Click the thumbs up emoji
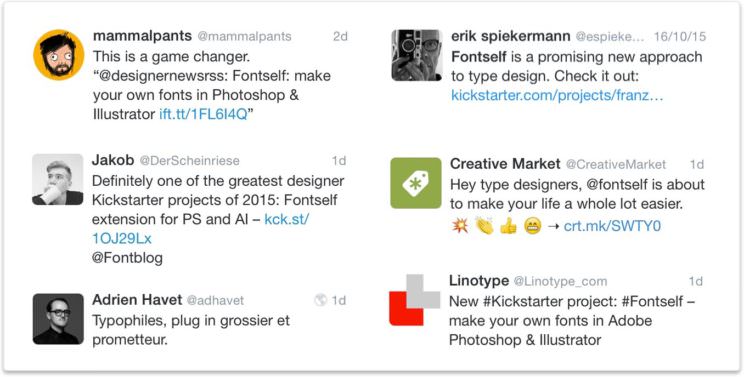The image size is (744, 377). pos(508,226)
